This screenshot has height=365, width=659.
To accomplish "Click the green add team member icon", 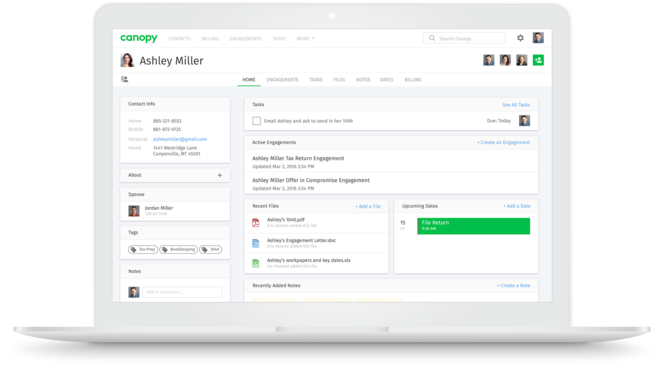I will point(538,60).
